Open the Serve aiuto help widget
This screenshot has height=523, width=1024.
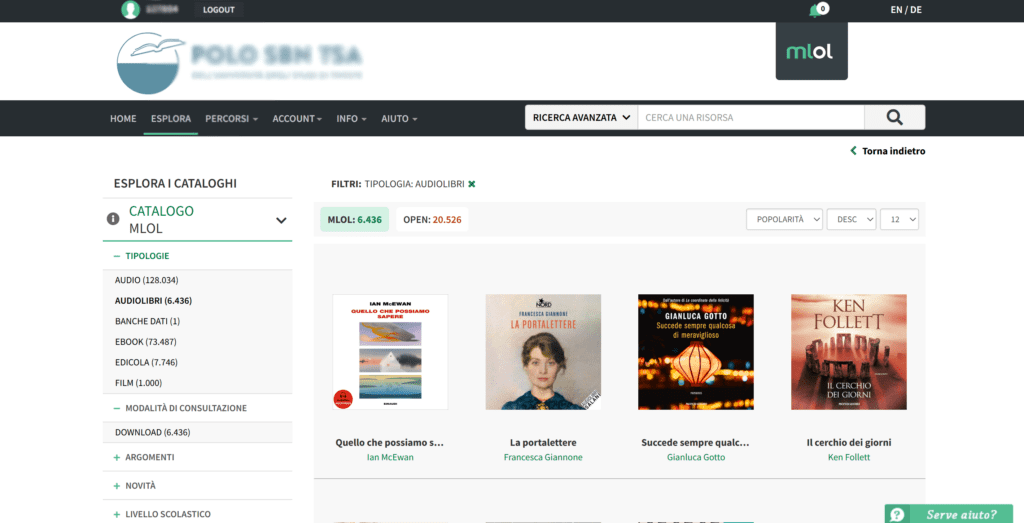tap(954, 514)
